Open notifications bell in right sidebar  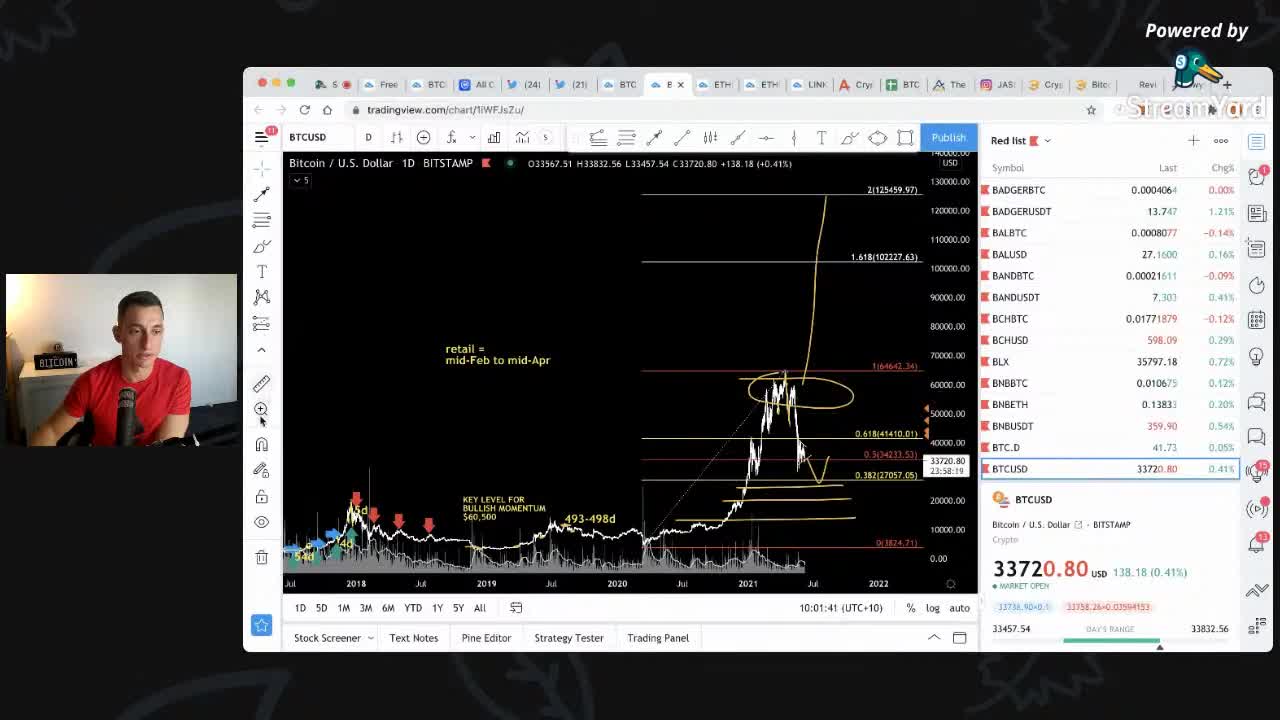(1257, 544)
